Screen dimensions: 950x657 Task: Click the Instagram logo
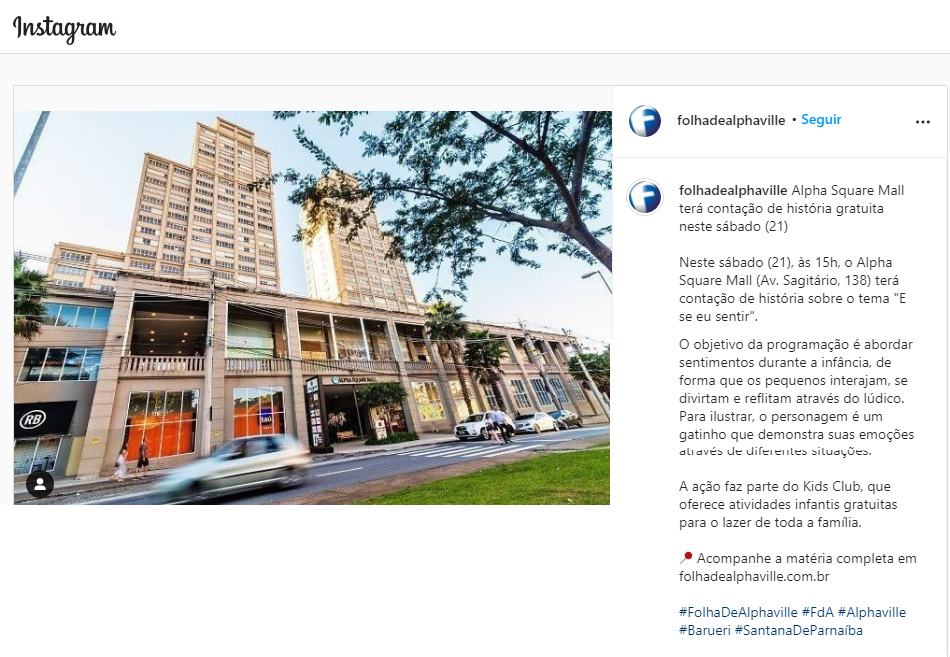click(64, 28)
